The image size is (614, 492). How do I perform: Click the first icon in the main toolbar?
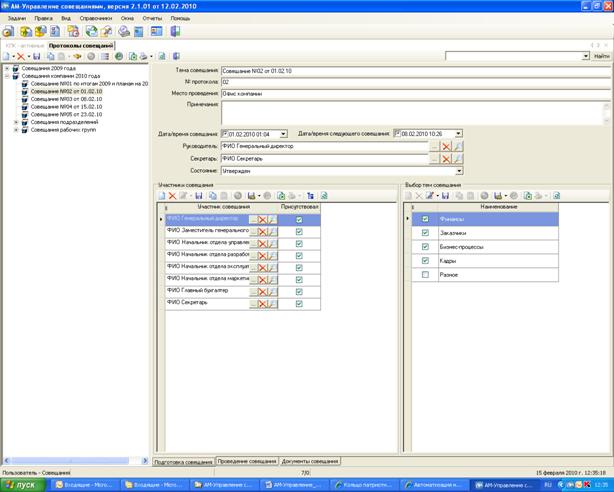click(x=9, y=31)
